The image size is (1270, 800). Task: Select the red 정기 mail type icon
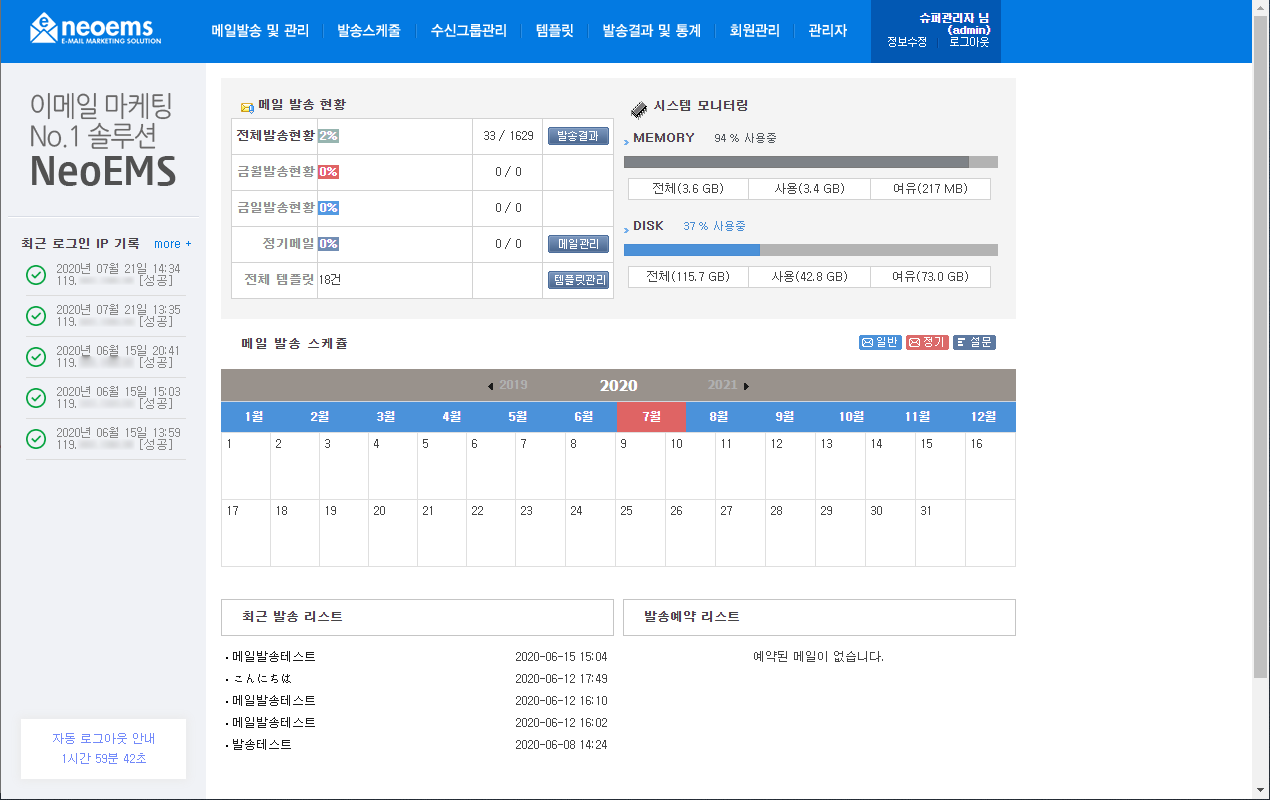click(x=927, y=342)
